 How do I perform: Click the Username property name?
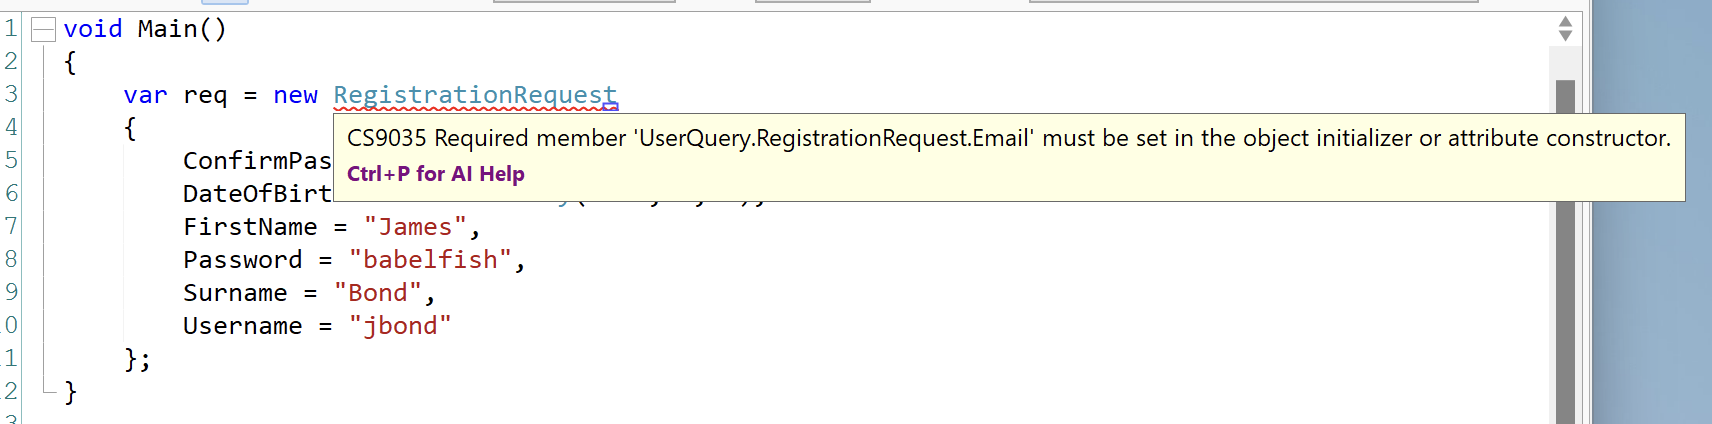242,326
